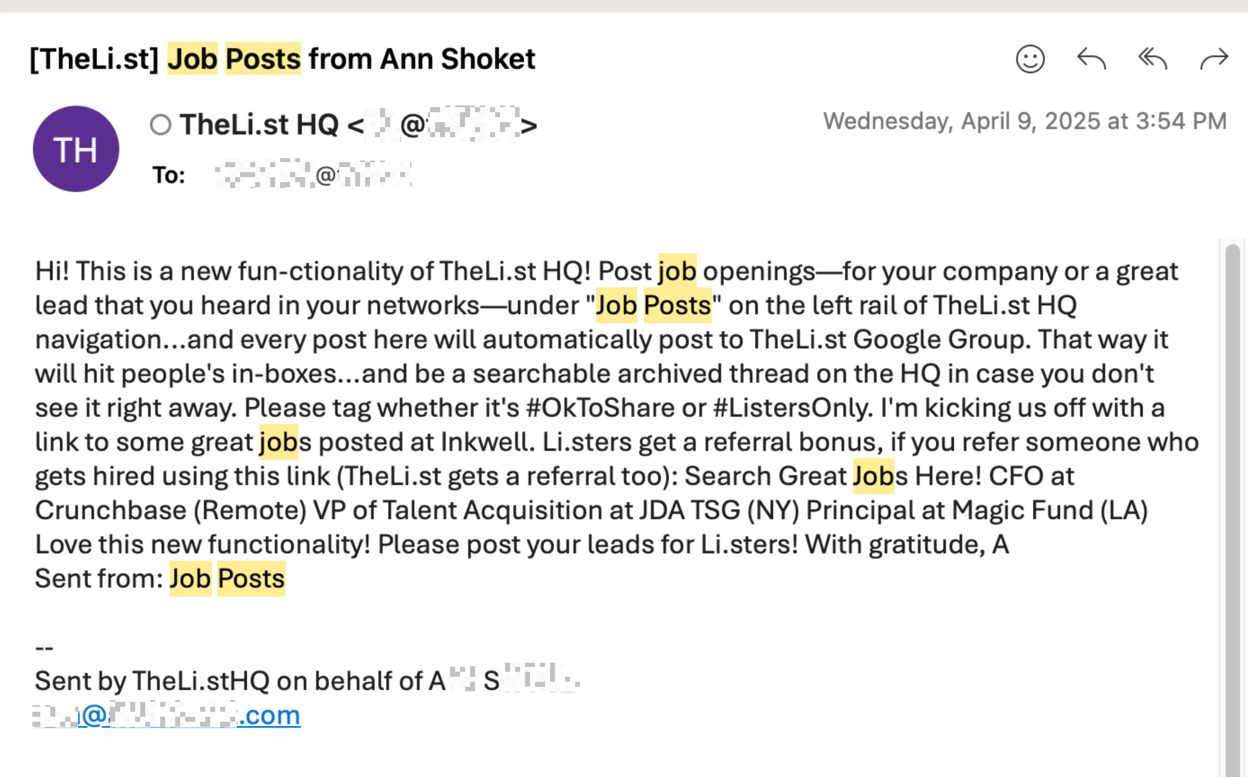Click the vertical scrollbar of the message body
Image resolution: width=1248 pixels, height=777 pixels.
[1232, 507]
